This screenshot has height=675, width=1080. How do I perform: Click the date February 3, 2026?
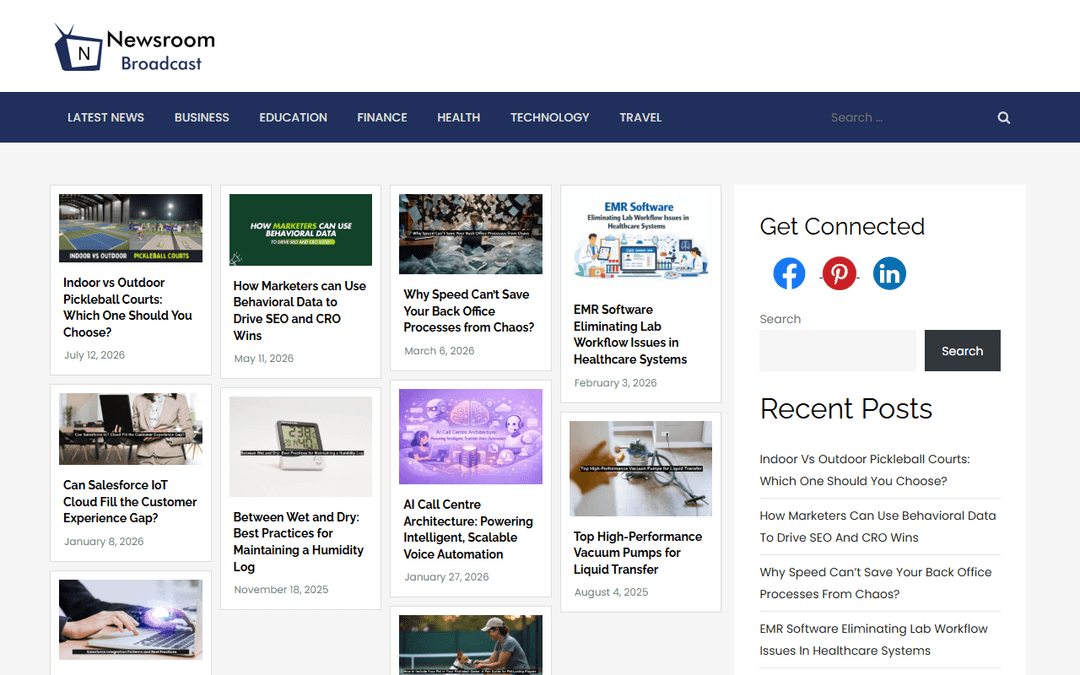[615, 383]
